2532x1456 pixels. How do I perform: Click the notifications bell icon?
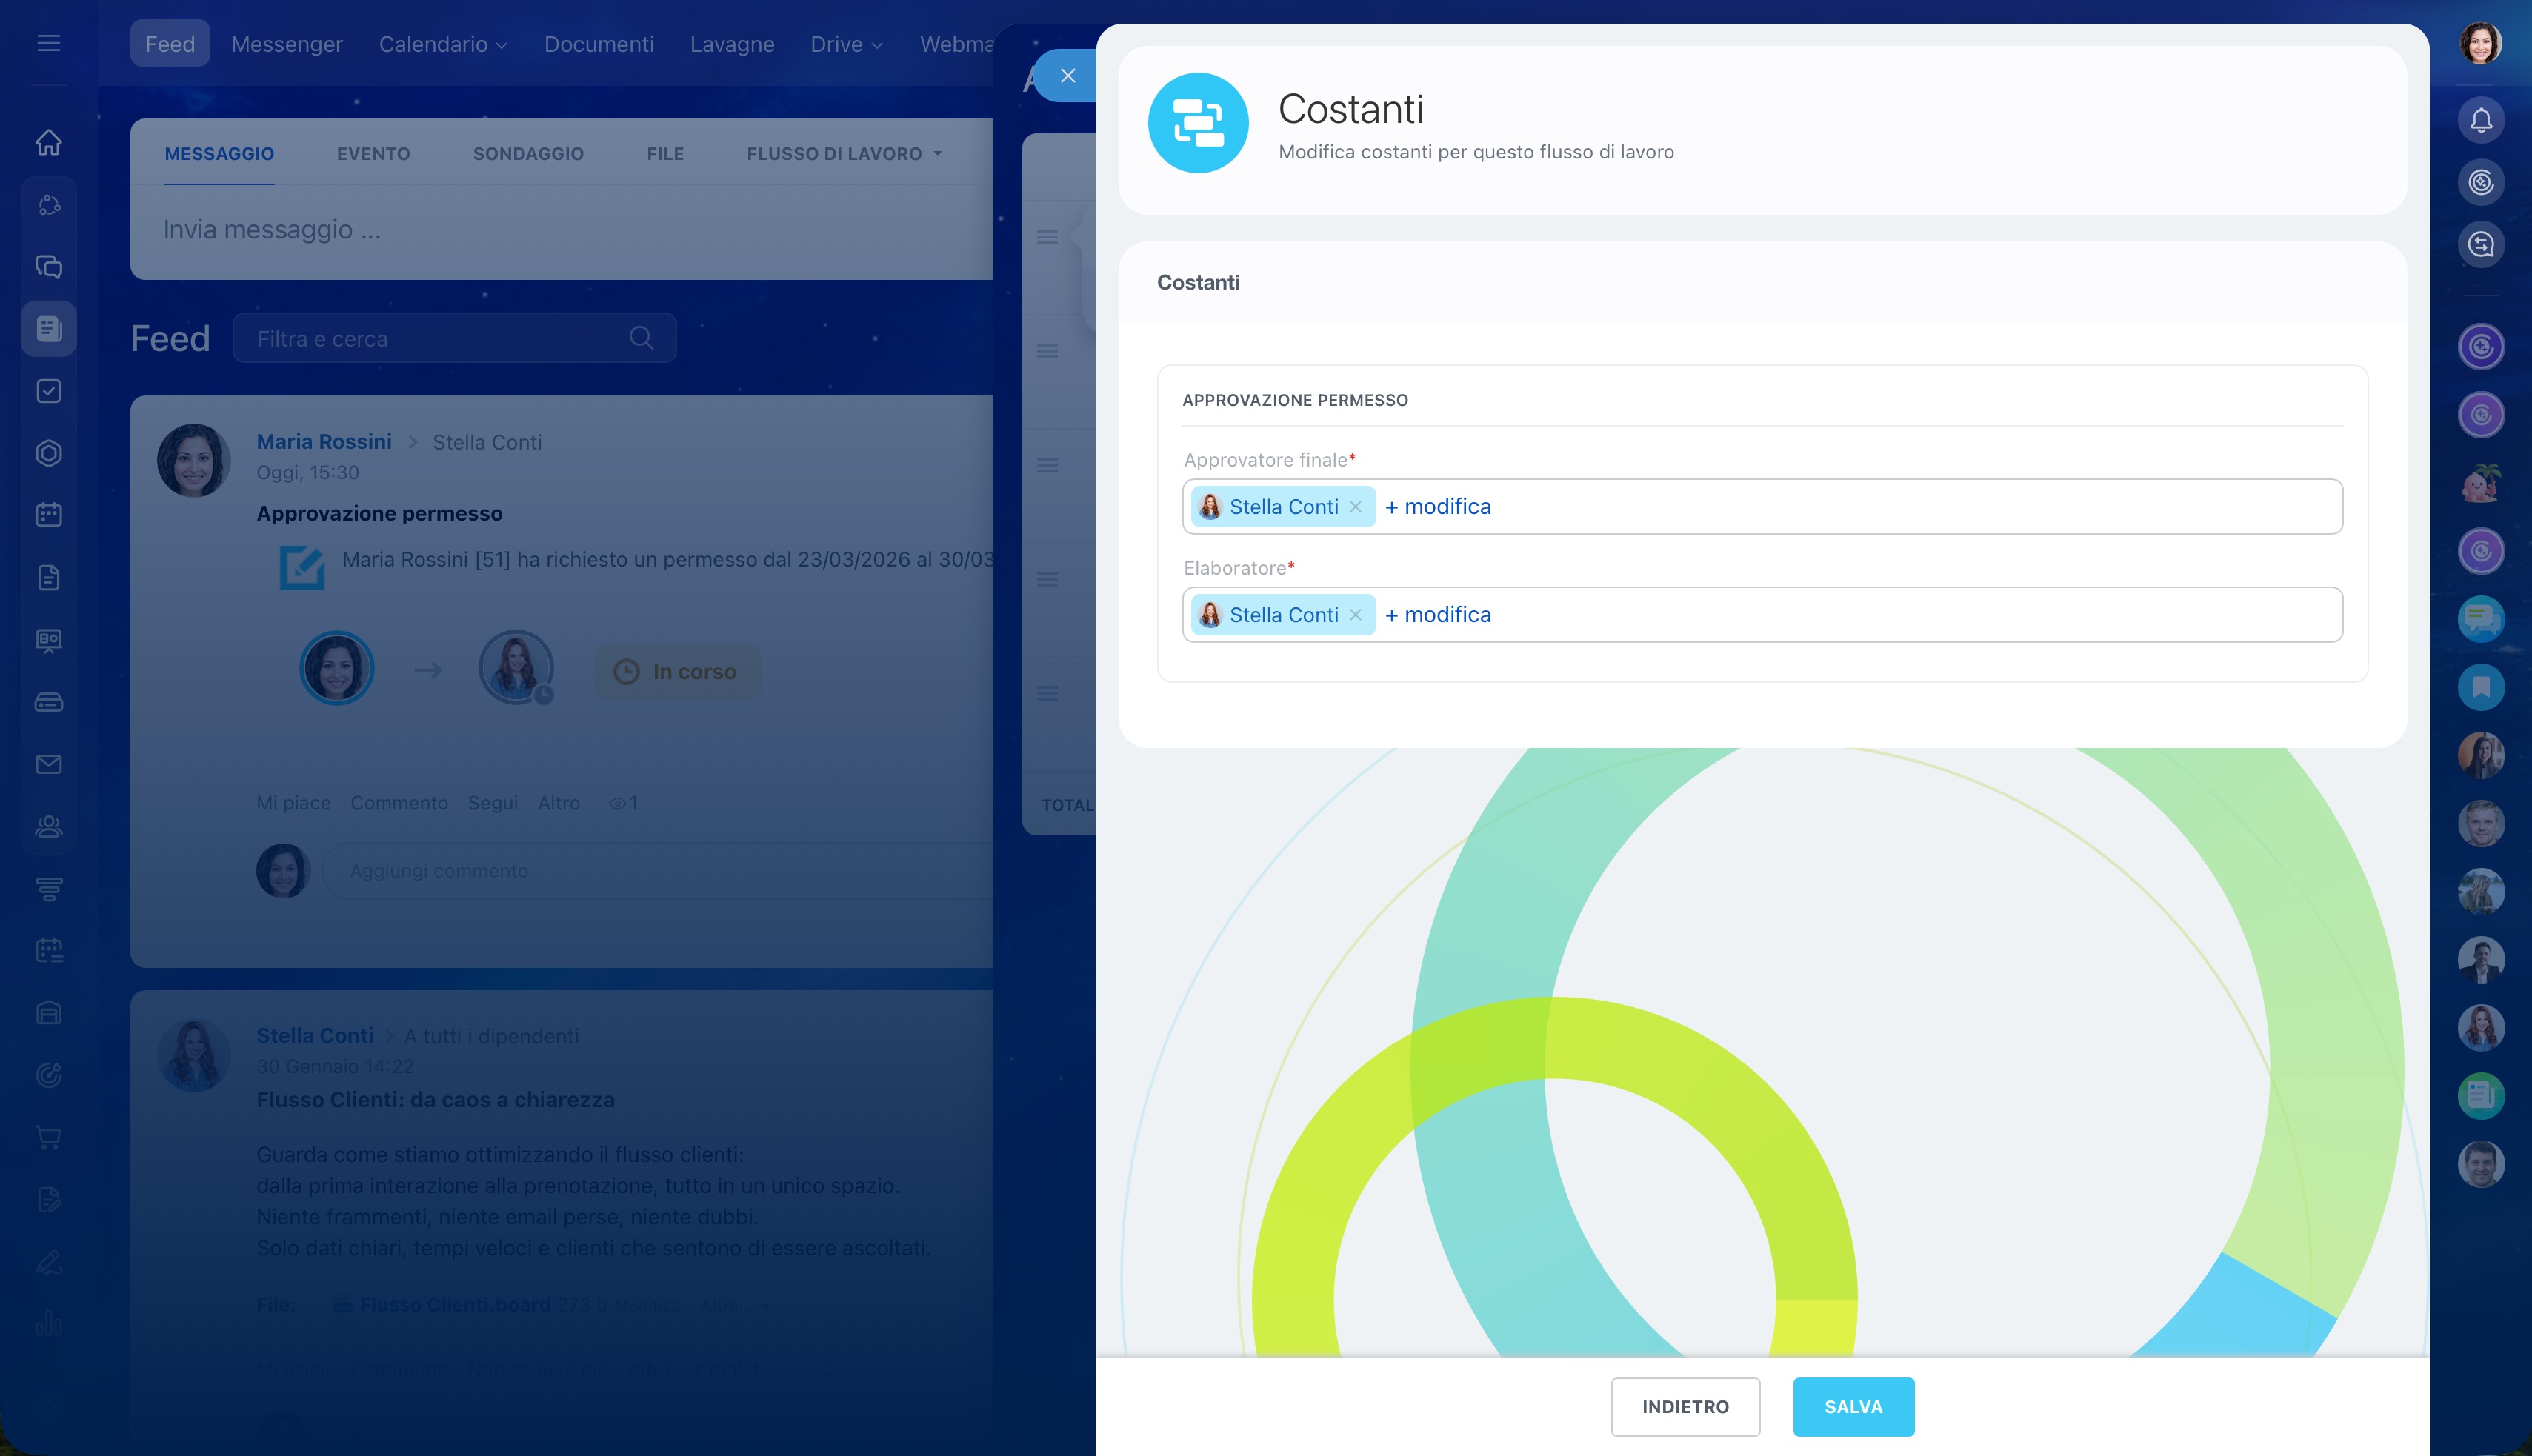[2480, 121]
